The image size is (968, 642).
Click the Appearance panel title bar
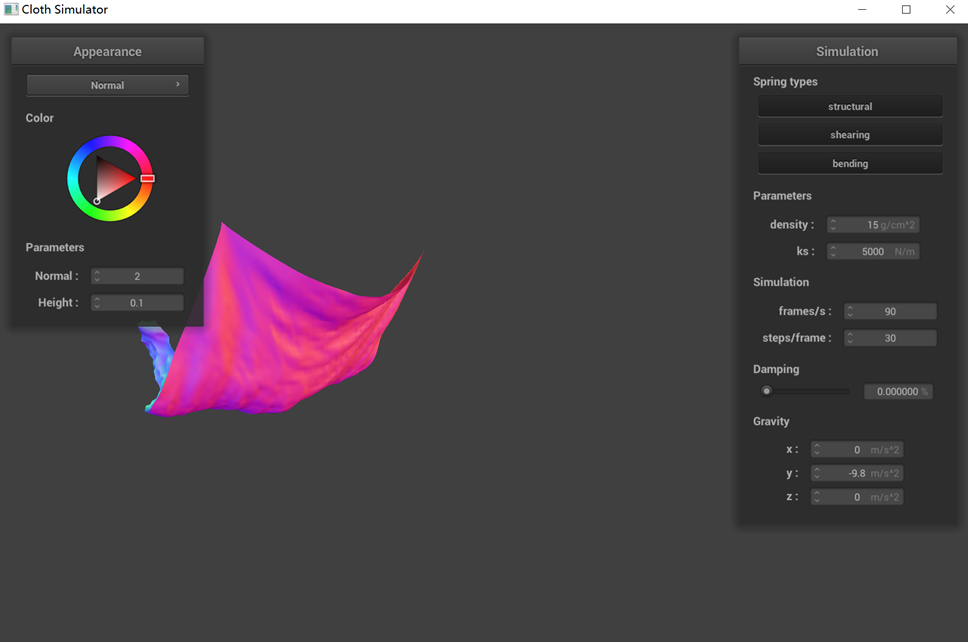coord(107,52)
